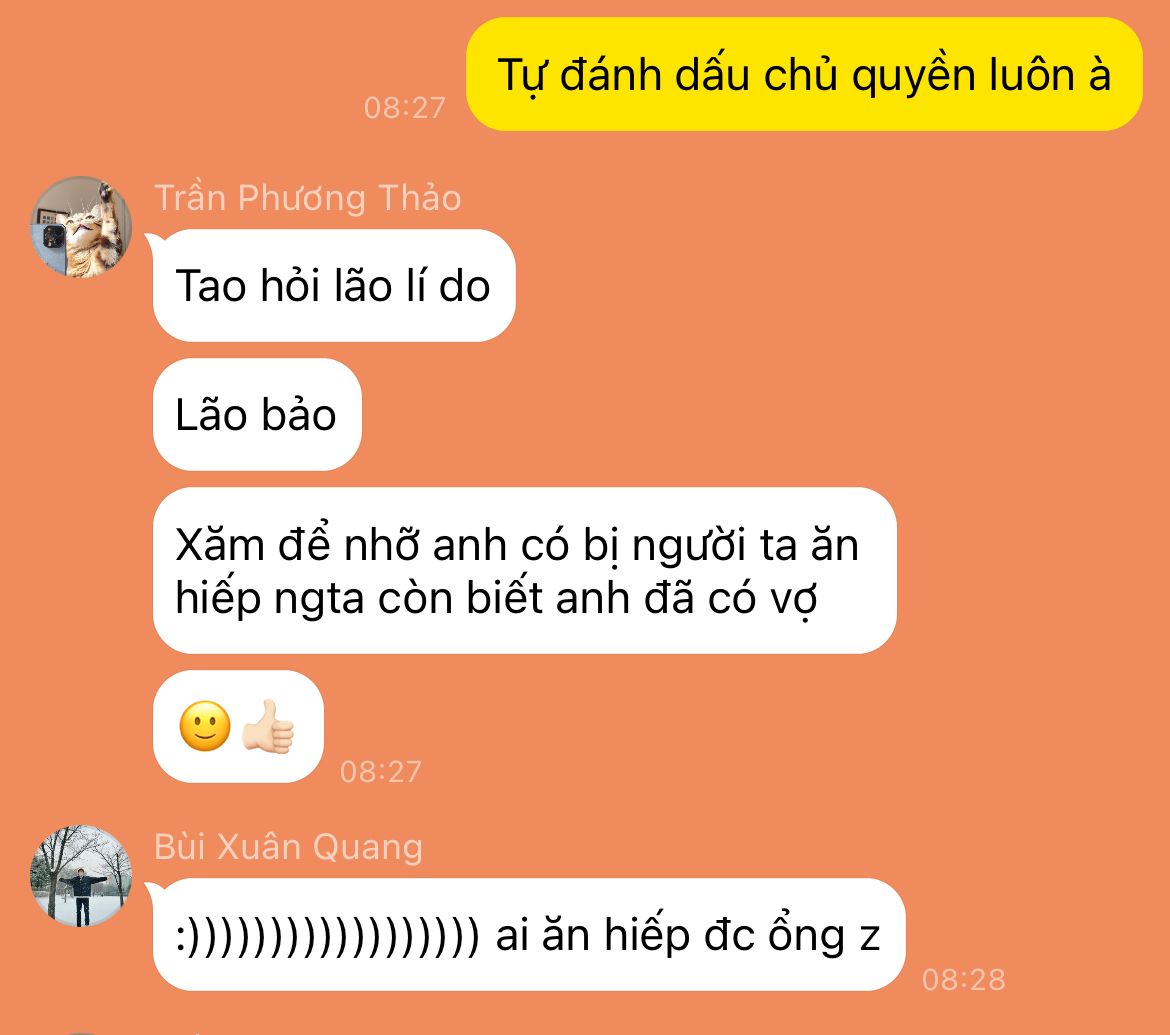Tap the 'ai ăn hiếp đc ổng z' message
Screen dimensions: 1170x1035
529,934
